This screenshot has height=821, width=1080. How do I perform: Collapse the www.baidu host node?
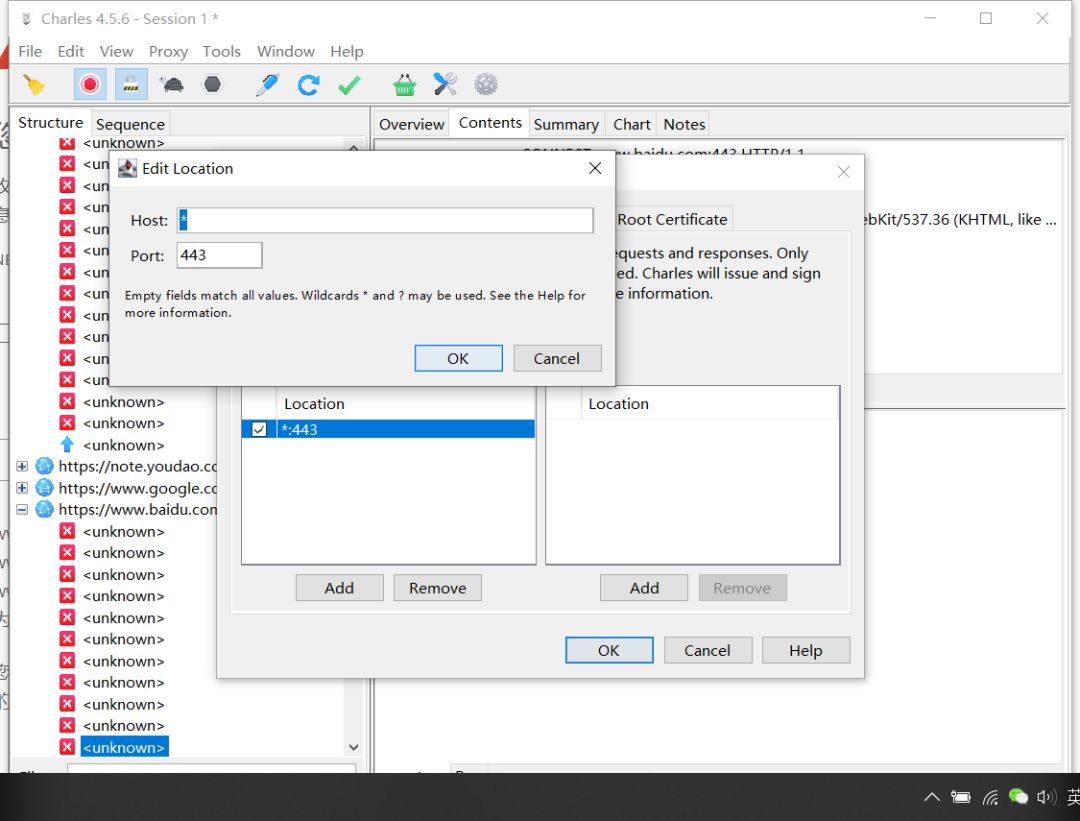pyautogui.click(x=22, y=510)
